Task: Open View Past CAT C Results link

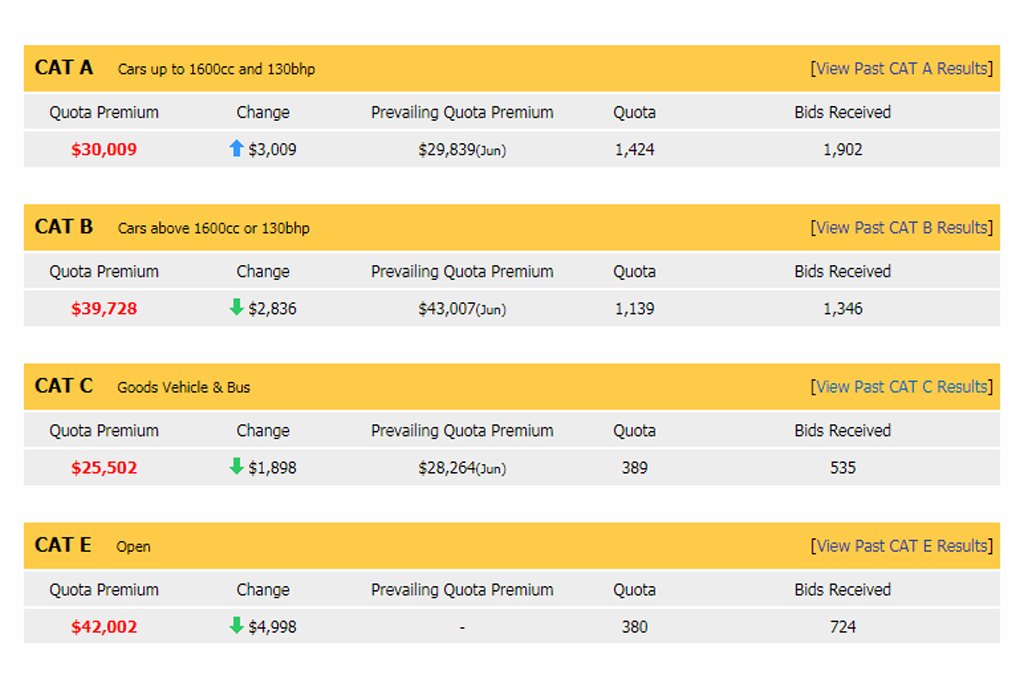Action: (901, 387)
